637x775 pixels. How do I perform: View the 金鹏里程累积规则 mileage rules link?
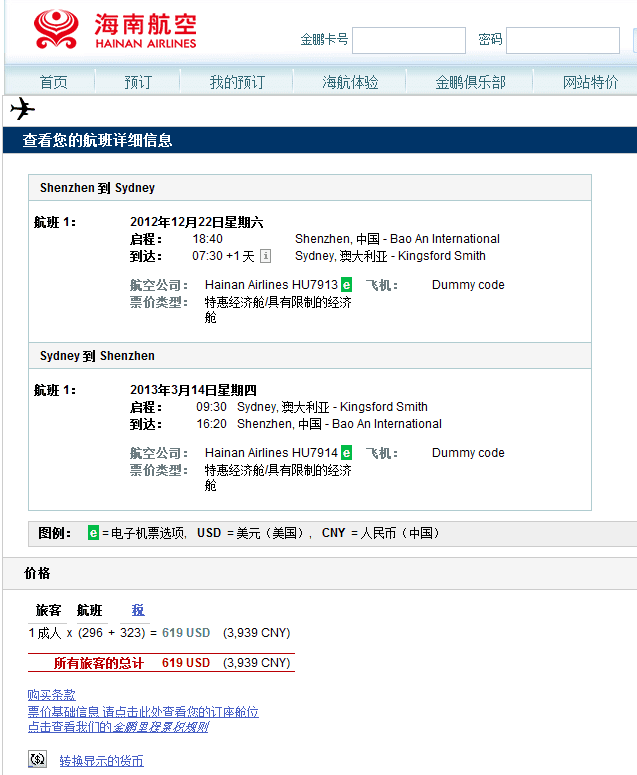[160, 727]
